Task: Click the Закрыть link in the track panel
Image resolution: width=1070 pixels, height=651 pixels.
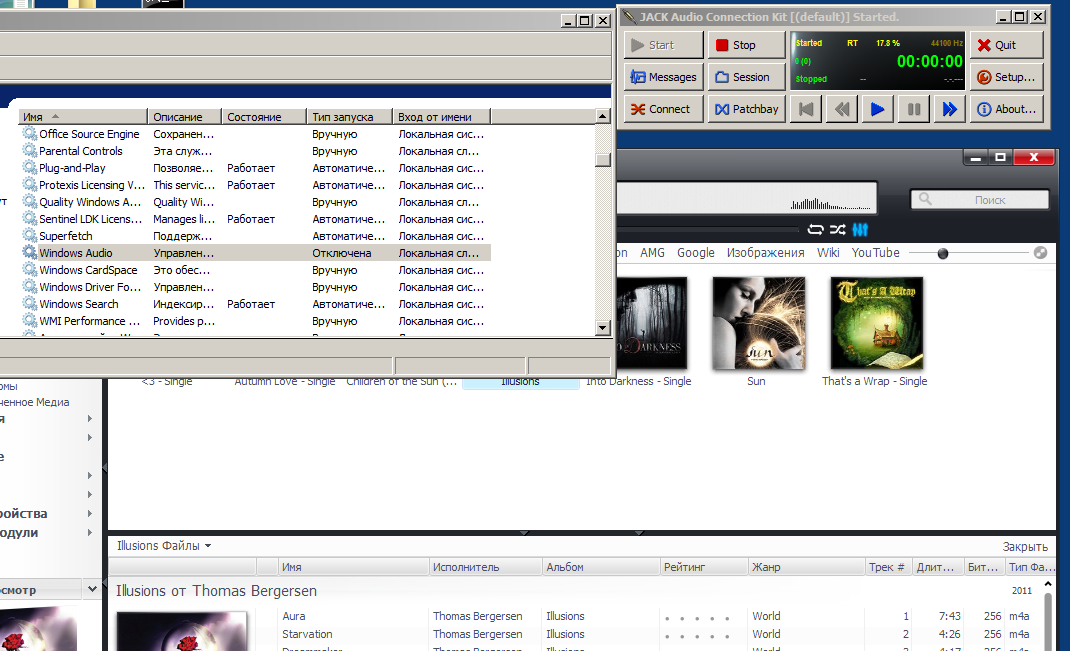Action: pyautogui.click(x=1025, y=547)
